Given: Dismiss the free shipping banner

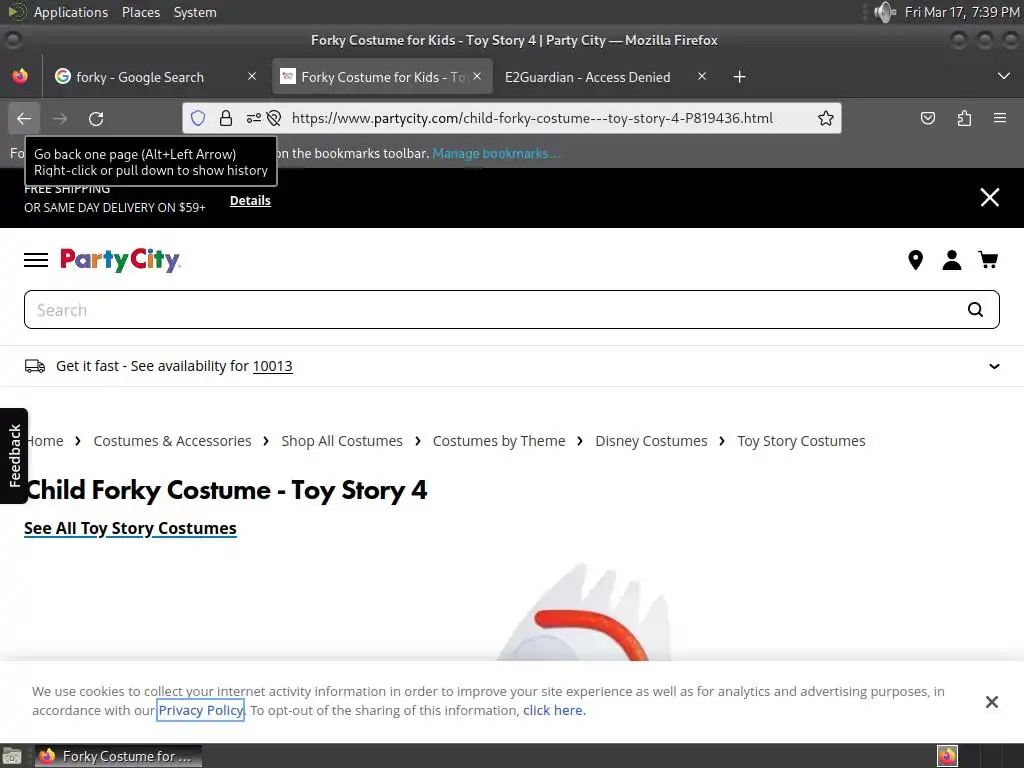Looking at the screenshot, I should (x=989, y=197).
